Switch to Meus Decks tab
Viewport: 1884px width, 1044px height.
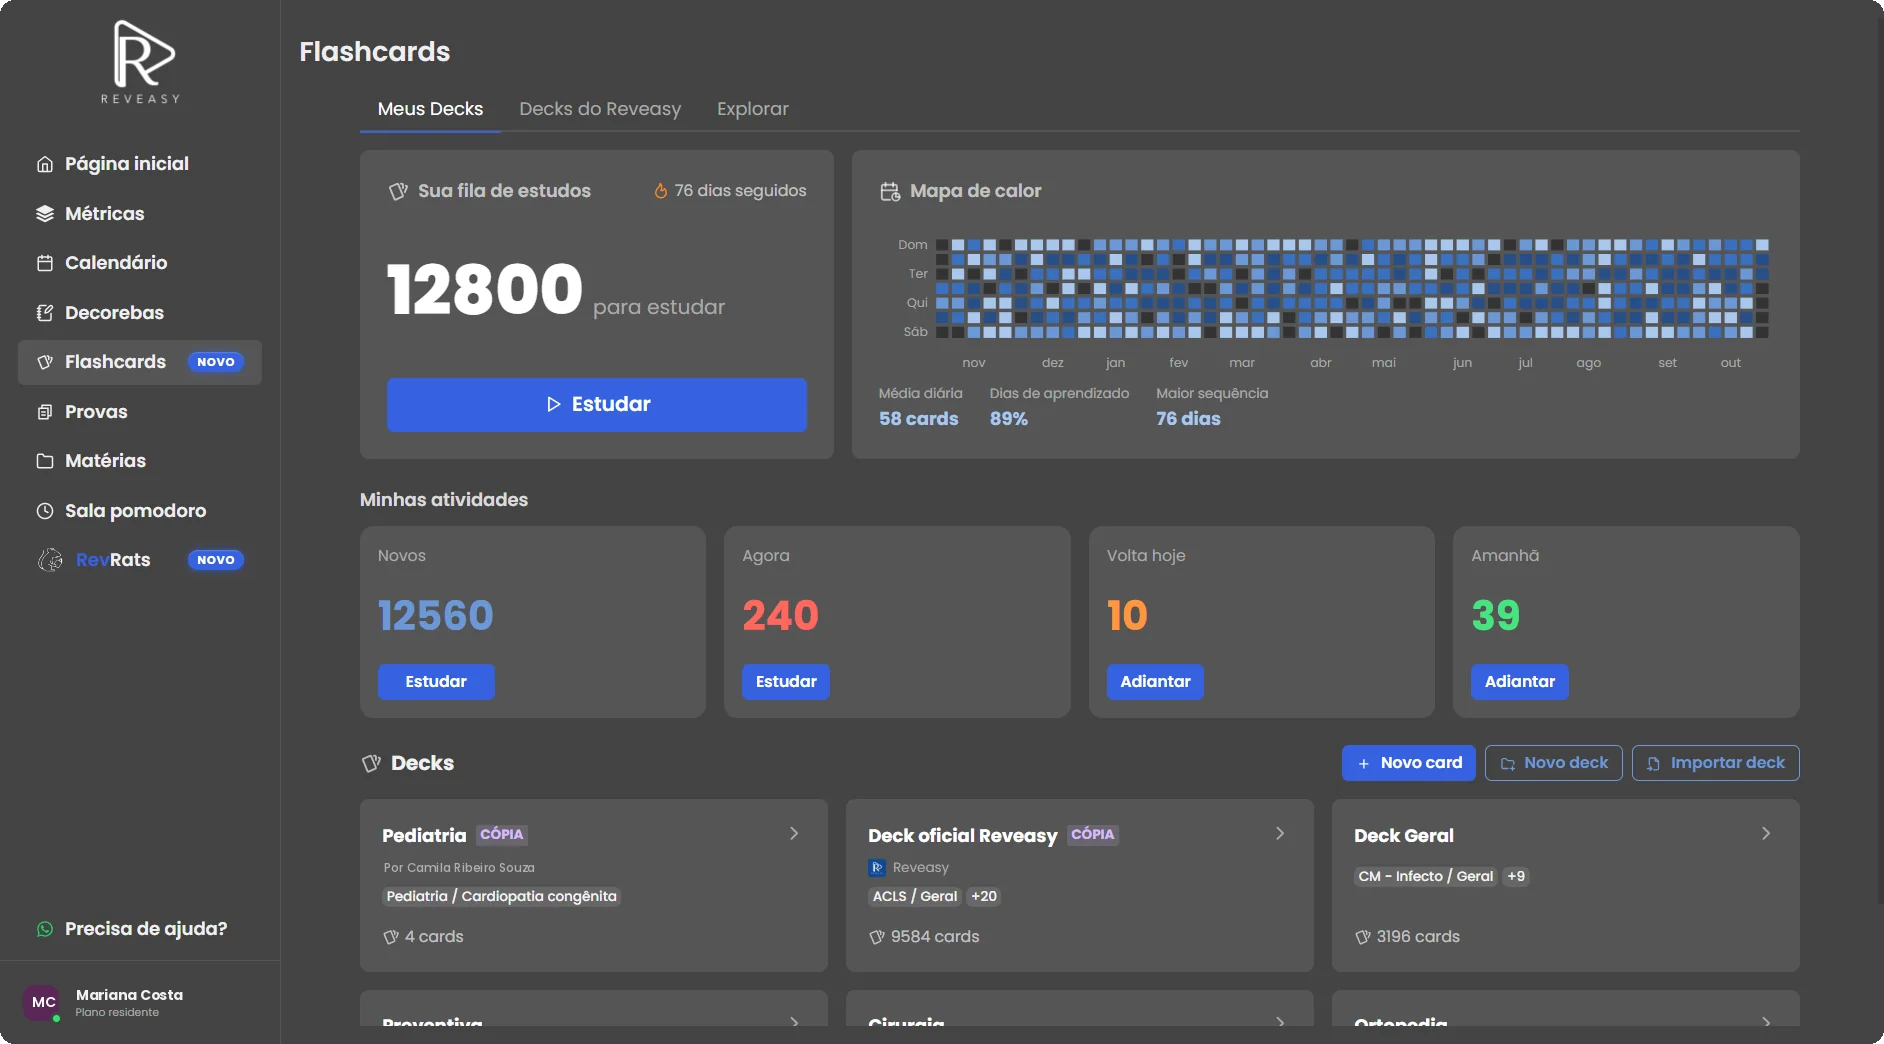pos(430,109)
